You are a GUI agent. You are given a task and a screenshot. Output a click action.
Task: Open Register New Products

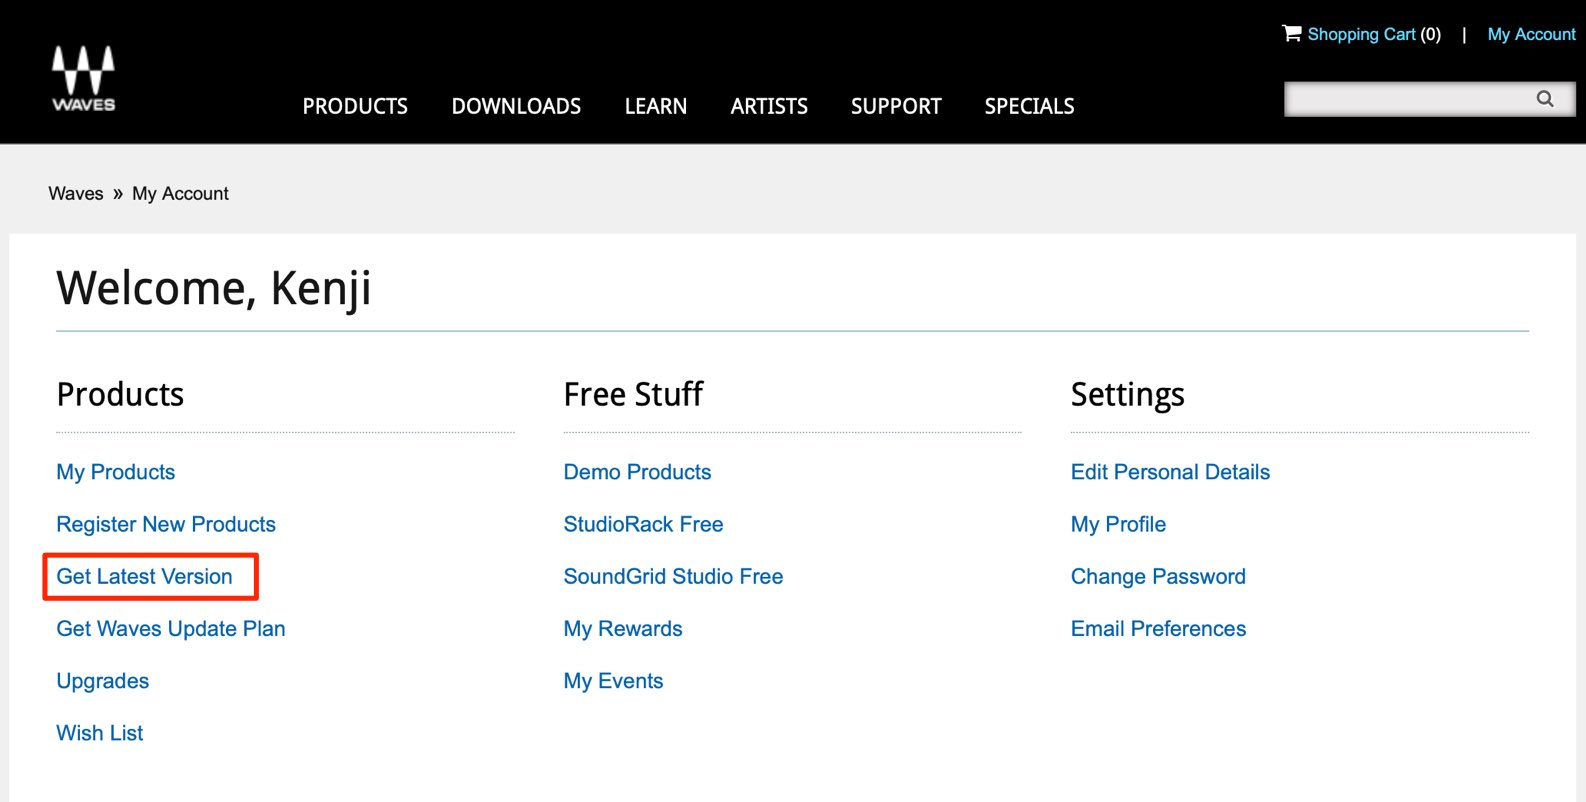pos(166,524)
